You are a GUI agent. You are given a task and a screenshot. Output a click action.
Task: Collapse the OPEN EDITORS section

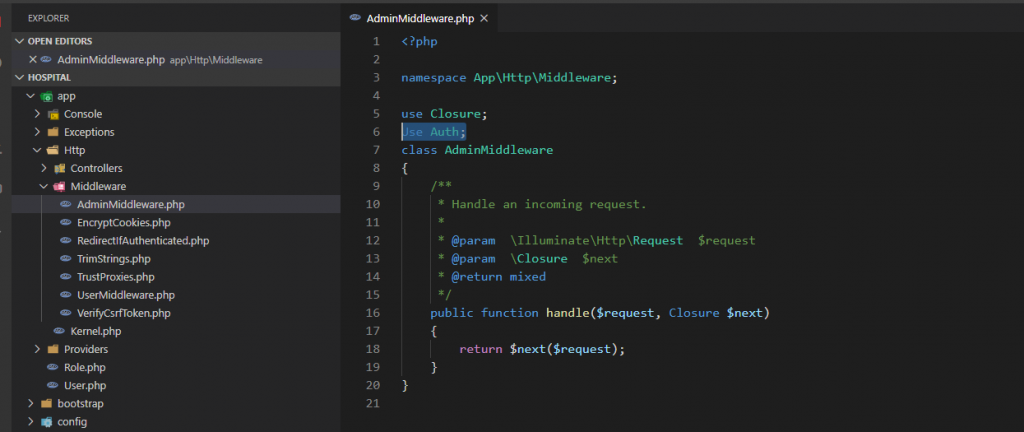20,41
